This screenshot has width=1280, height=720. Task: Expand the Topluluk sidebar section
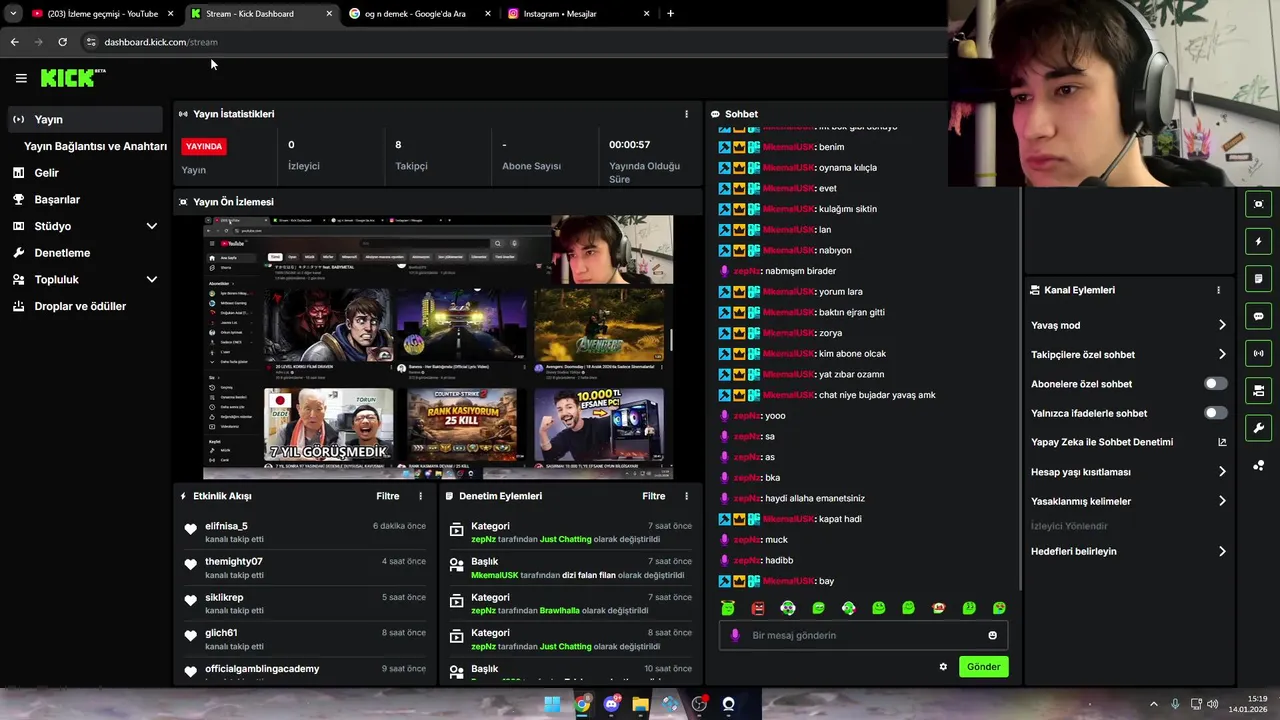151,280
